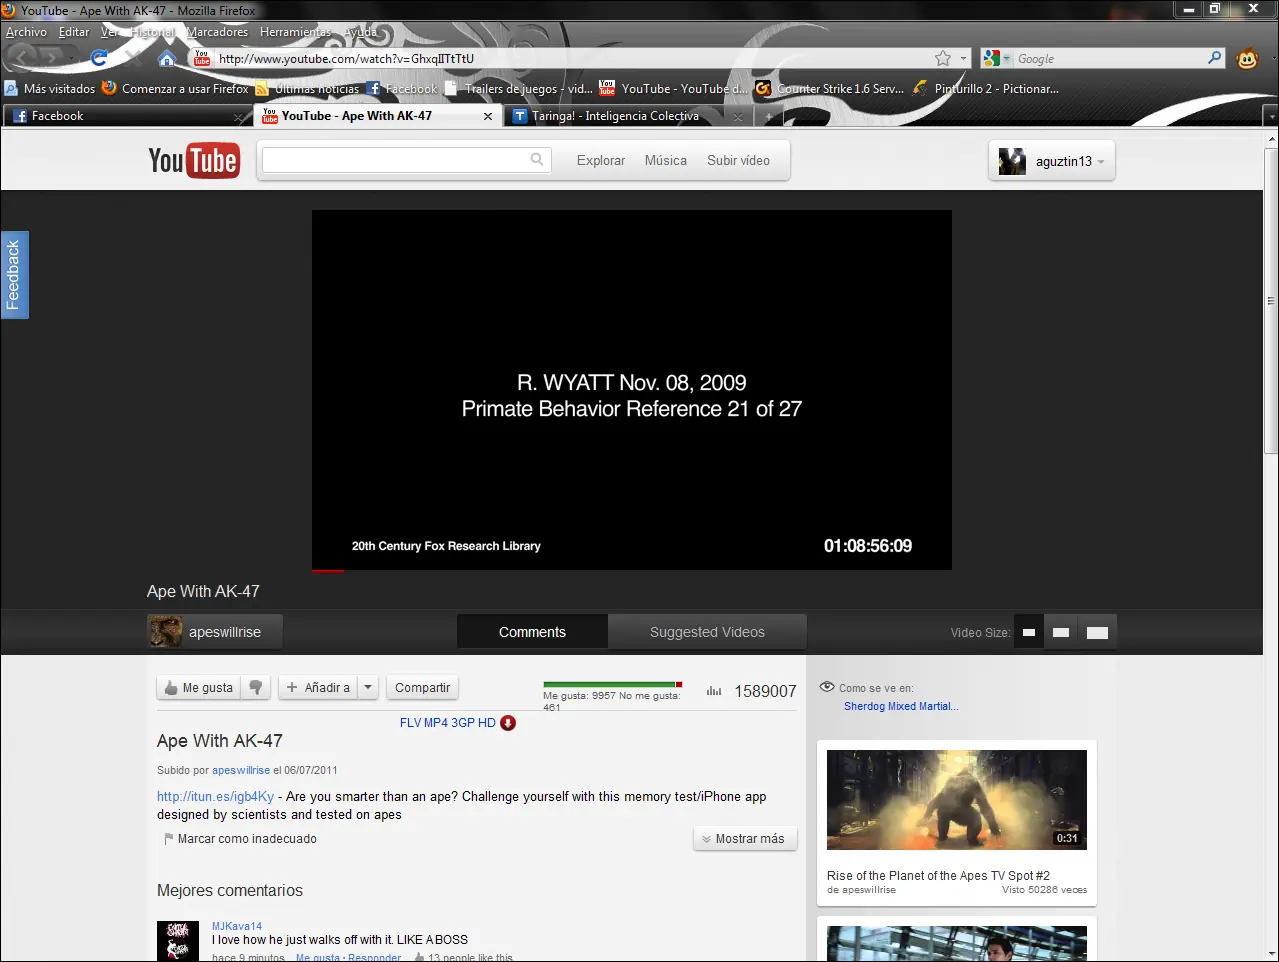Open Facebook bookmark in bookmarks toolbar

coord(402,88)
